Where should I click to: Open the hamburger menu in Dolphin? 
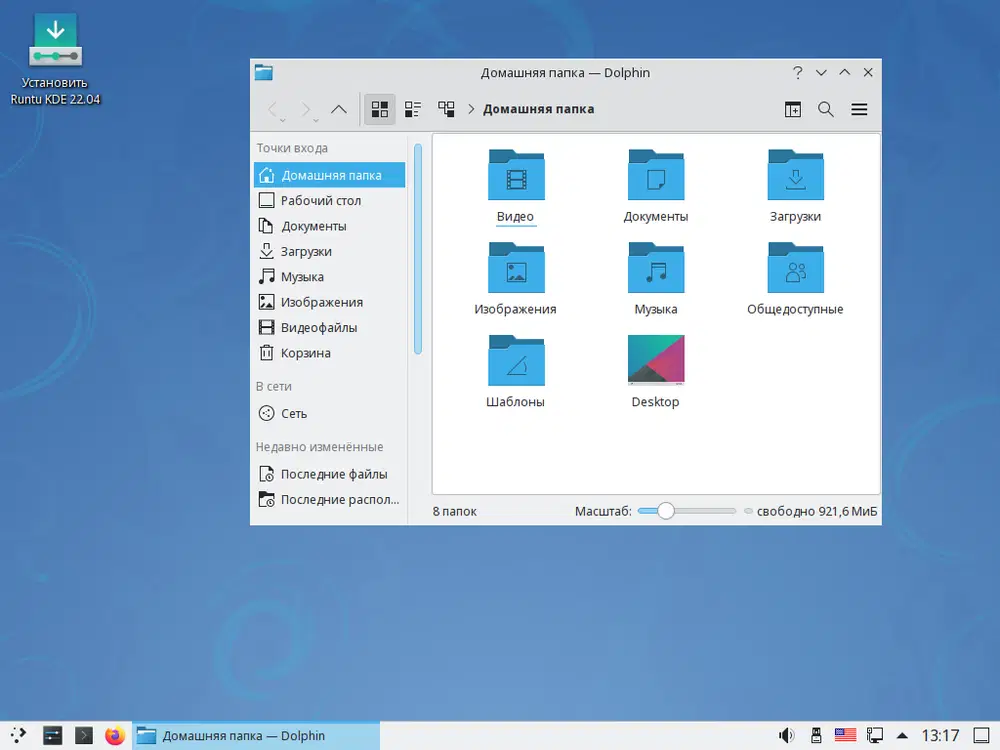coord(859,109)
